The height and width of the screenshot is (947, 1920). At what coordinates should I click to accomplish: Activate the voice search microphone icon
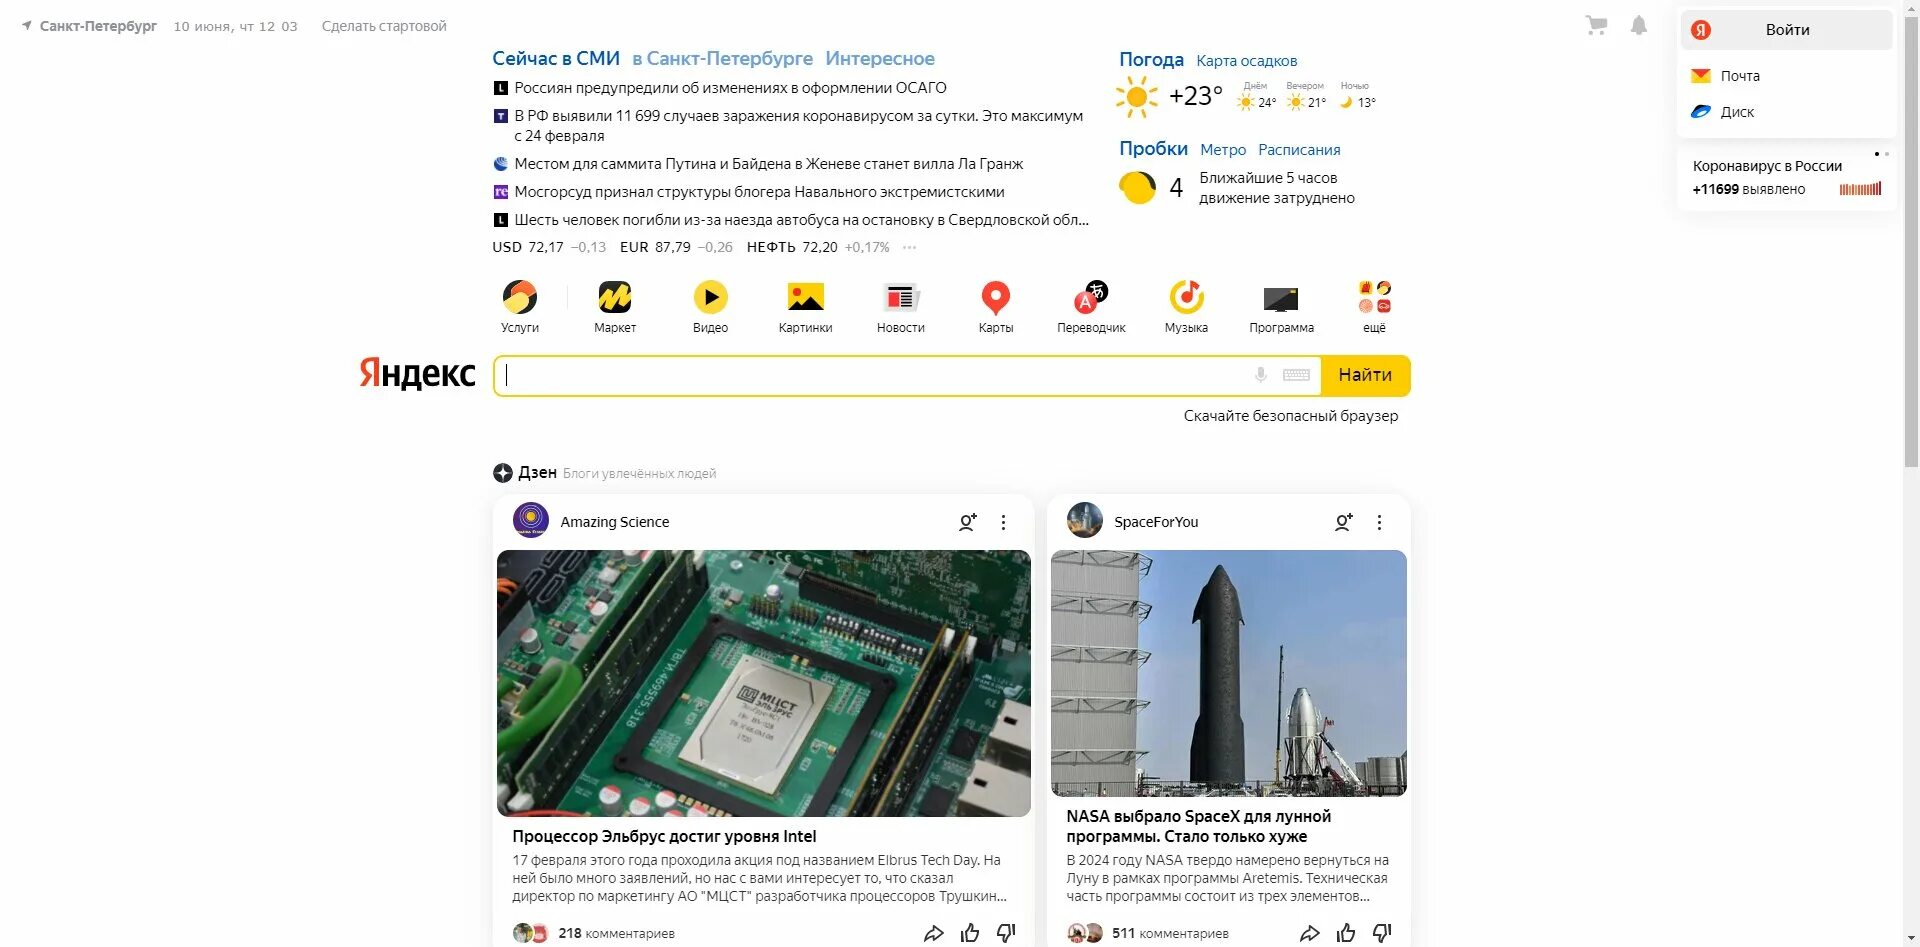click(x=1261, y=375)
